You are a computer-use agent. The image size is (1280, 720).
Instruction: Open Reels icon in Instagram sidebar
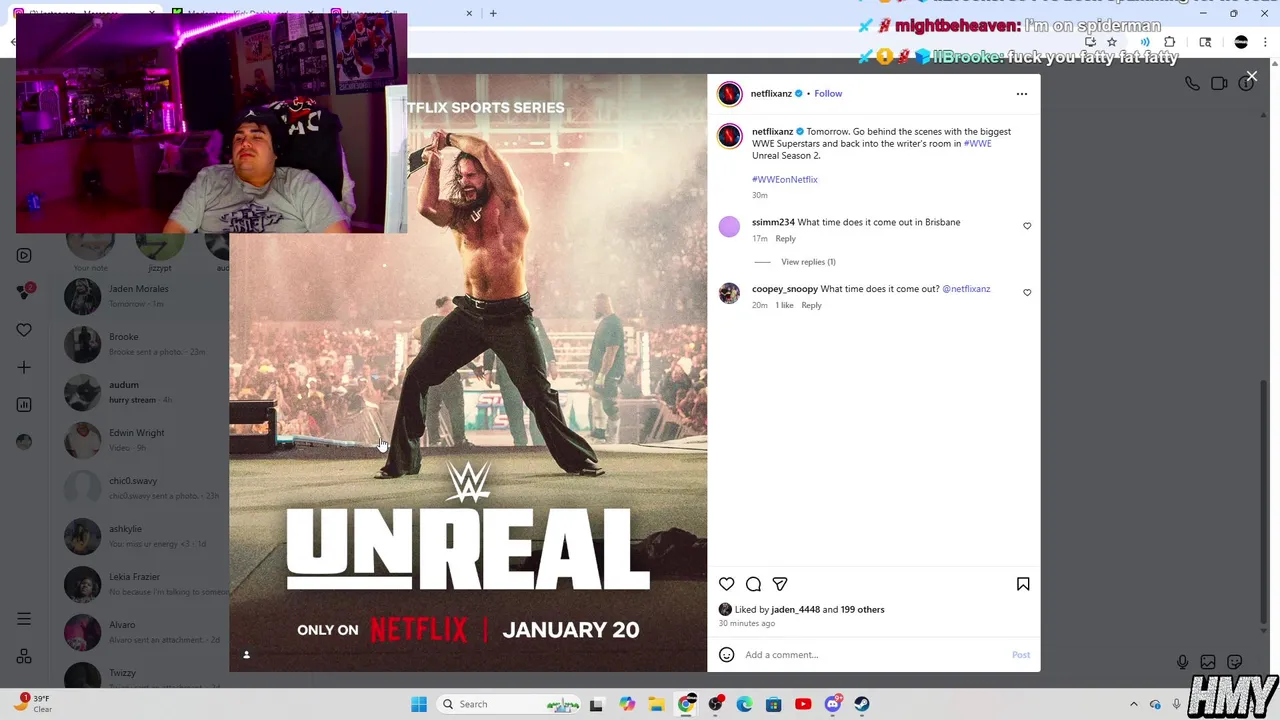coord(24,255)
